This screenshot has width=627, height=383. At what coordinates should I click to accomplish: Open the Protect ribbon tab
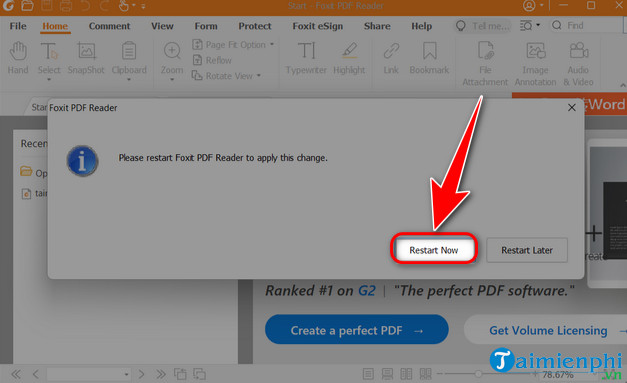coord(255,26)
